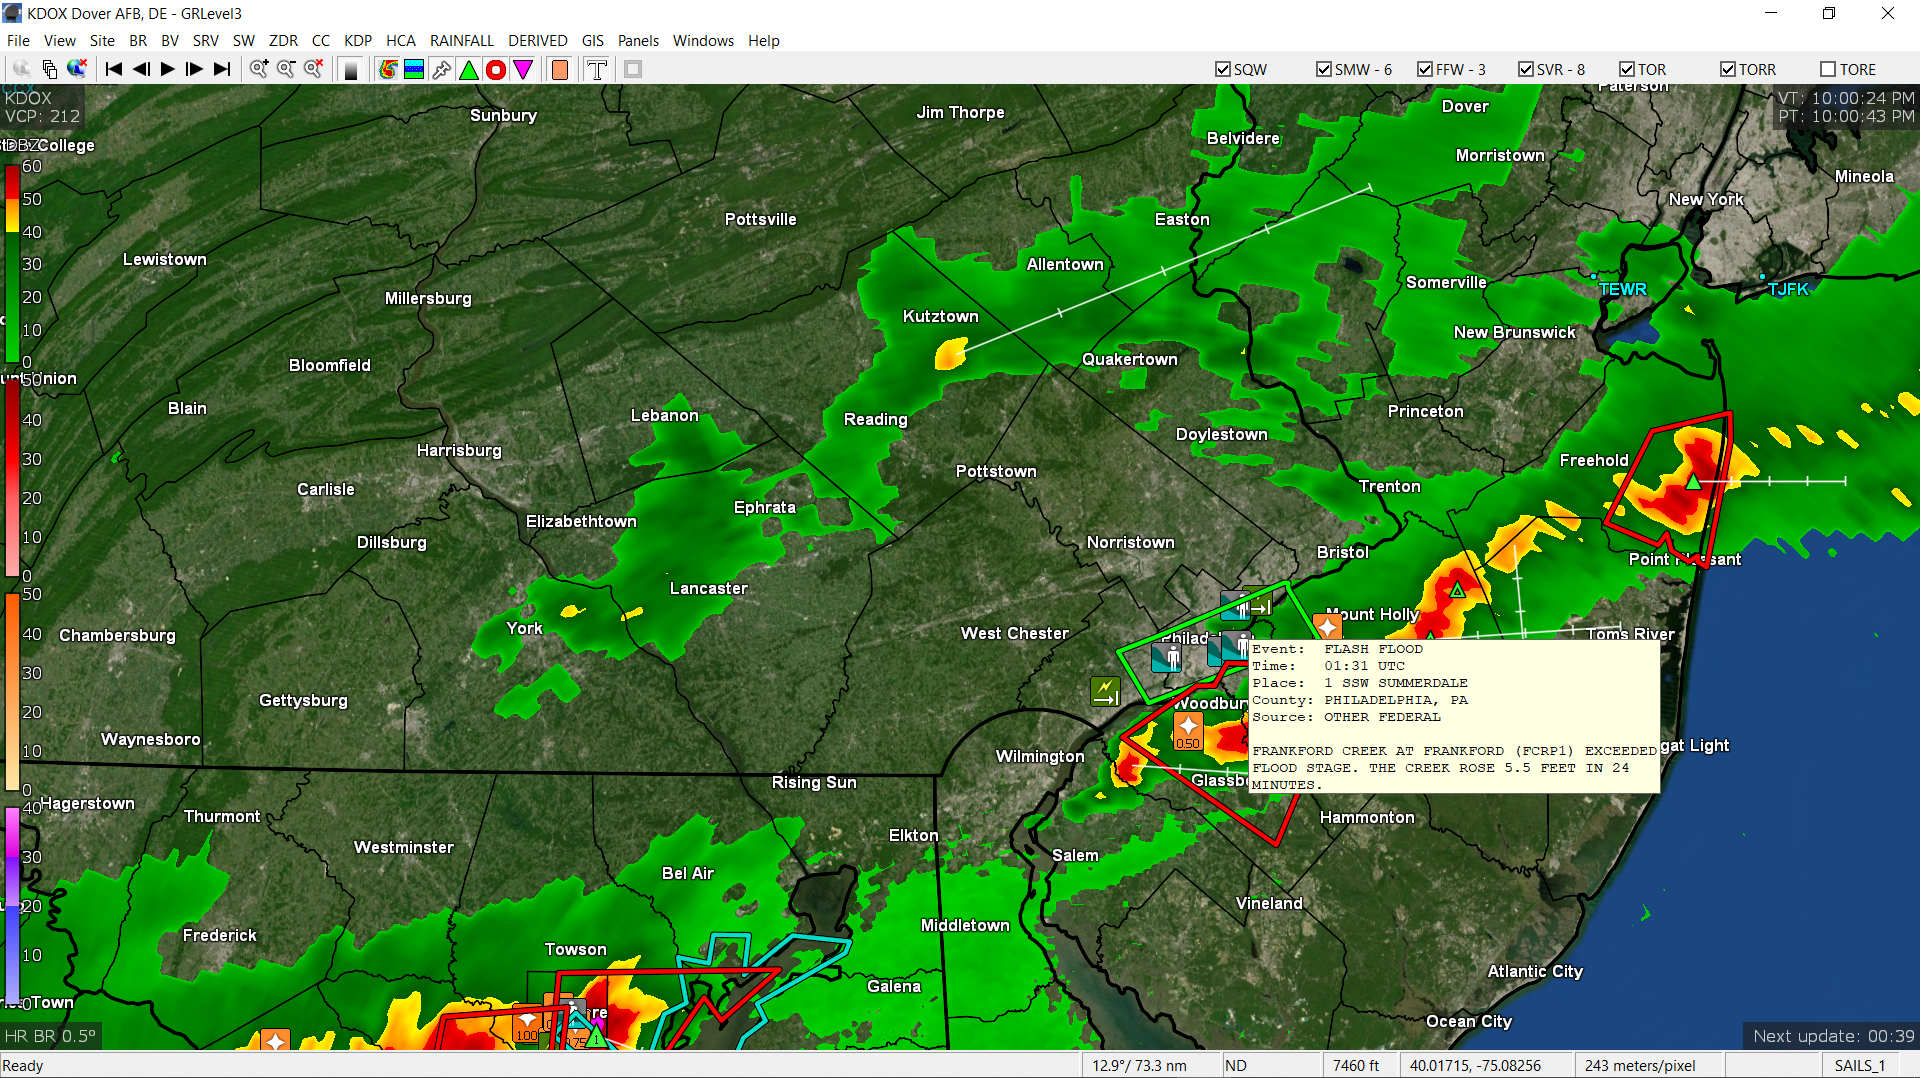
Task: Click the text label T icon
Action: [x=597, y=69]
